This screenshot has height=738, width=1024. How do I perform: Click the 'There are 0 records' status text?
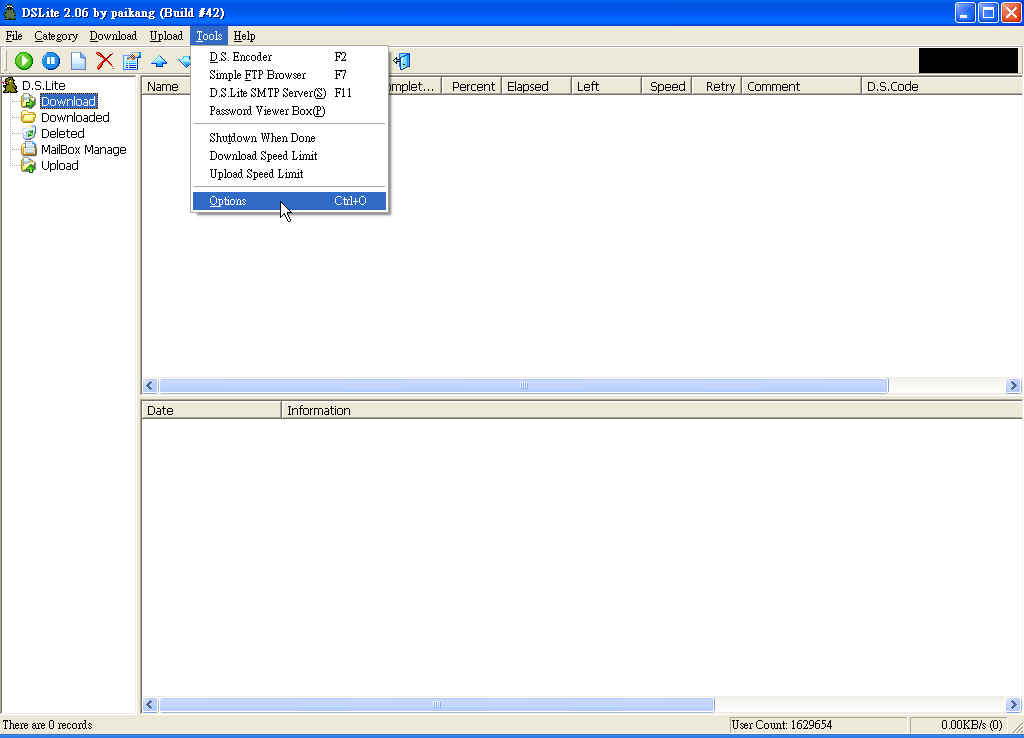47,725
